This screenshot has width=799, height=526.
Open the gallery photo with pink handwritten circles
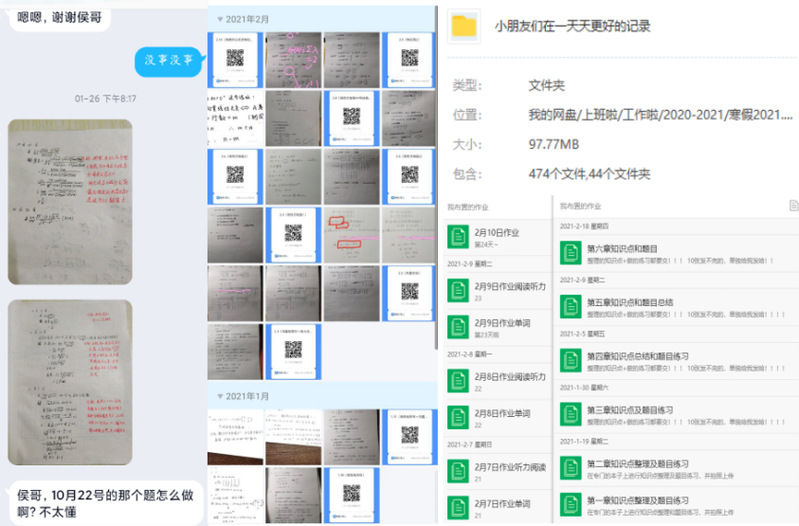[294, 60]
